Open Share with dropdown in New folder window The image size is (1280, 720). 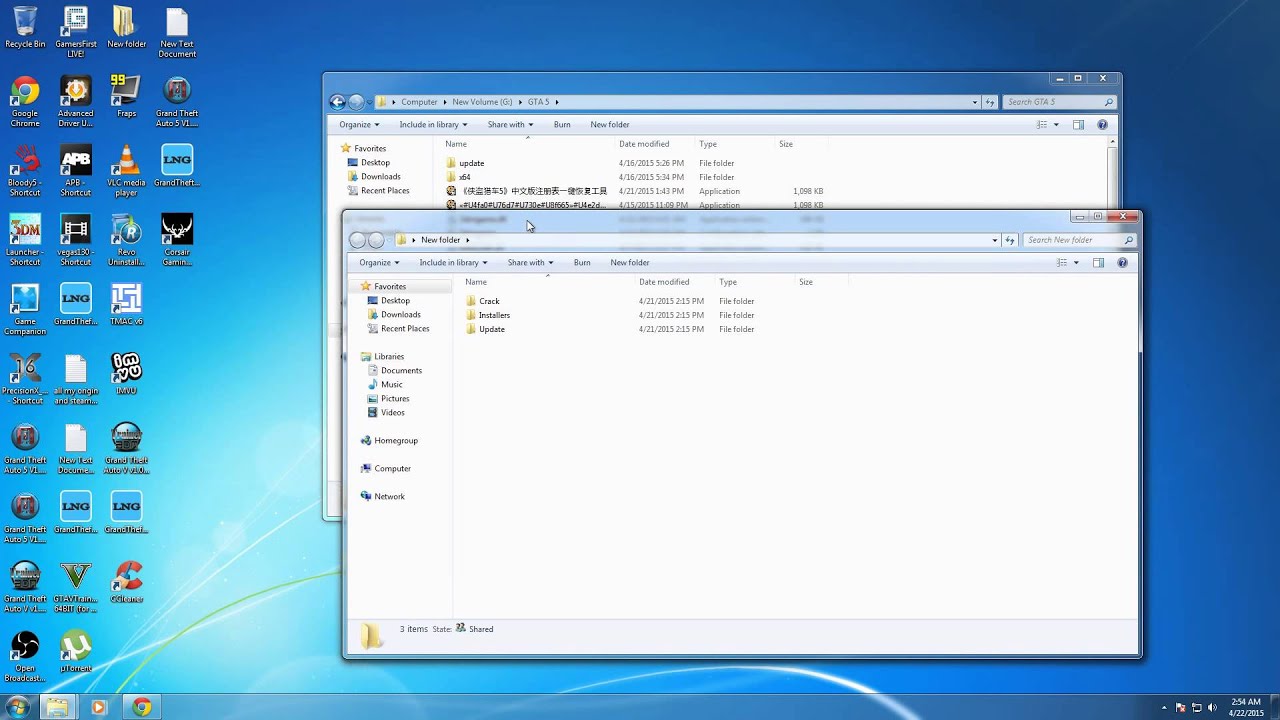pos(530,263)
